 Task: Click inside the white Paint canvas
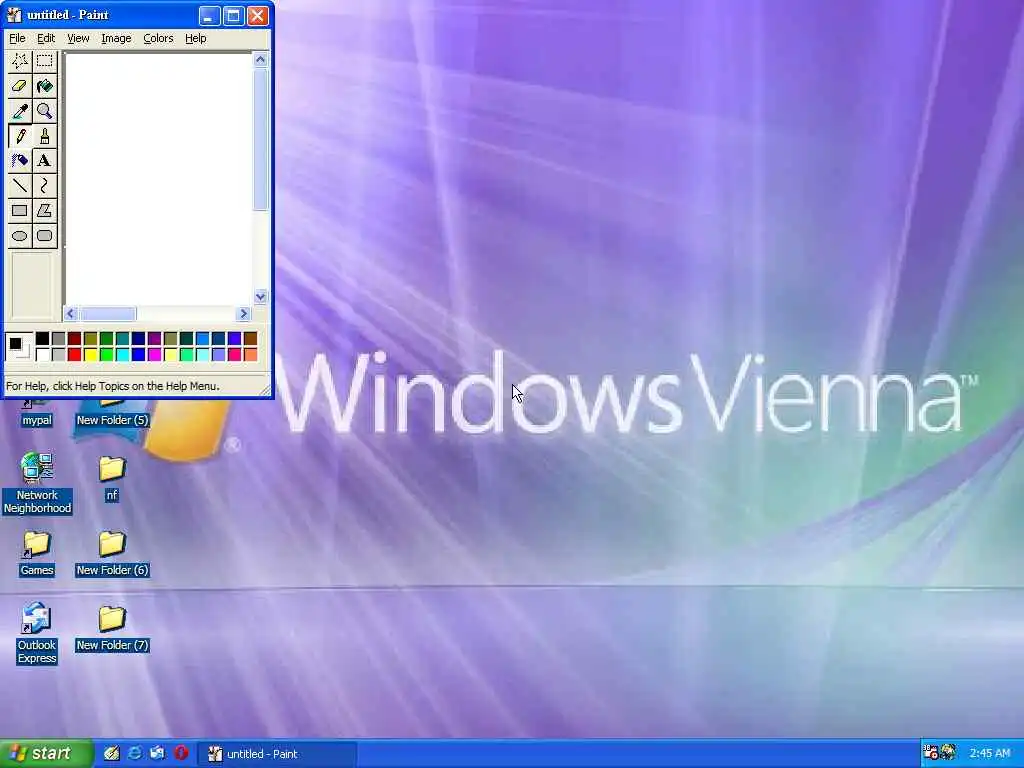click(x=159, y=179)
